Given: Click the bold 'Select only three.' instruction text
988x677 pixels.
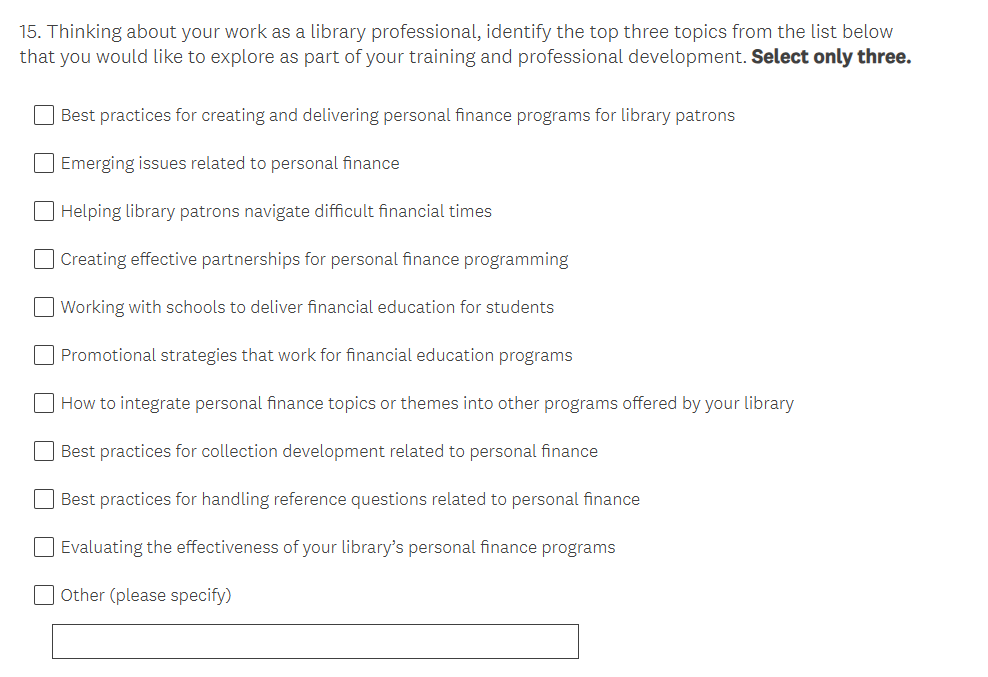Looking at the screenshot, I should pos(831,56).
